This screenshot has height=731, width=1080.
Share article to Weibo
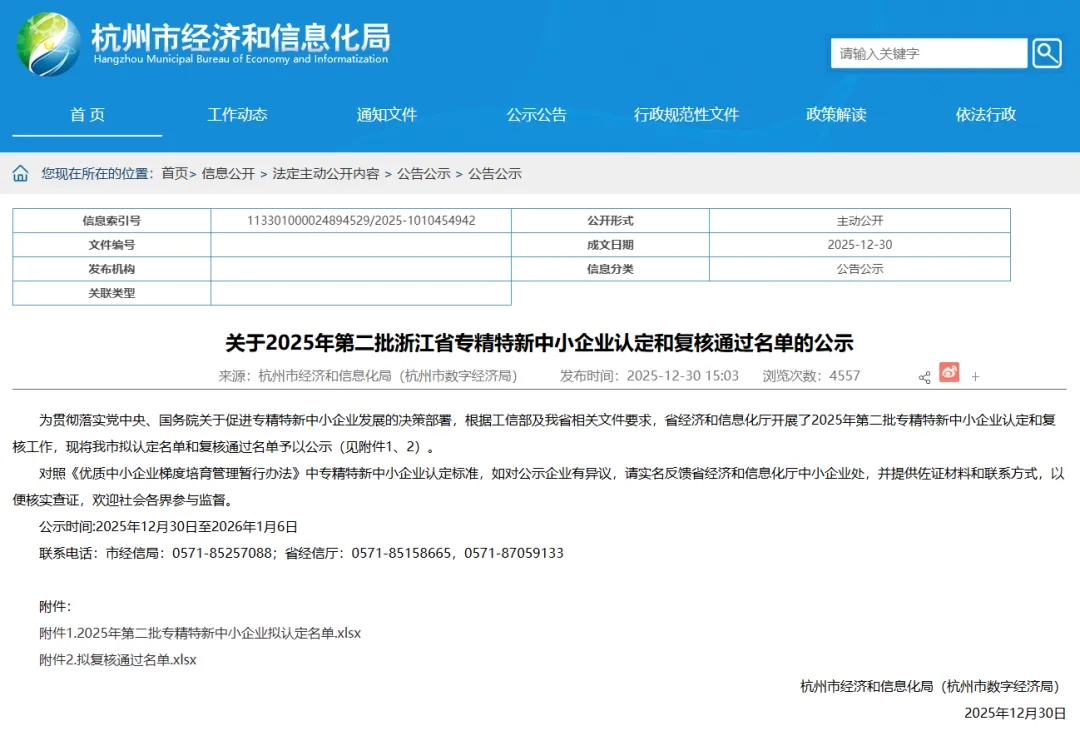(949, 373)
